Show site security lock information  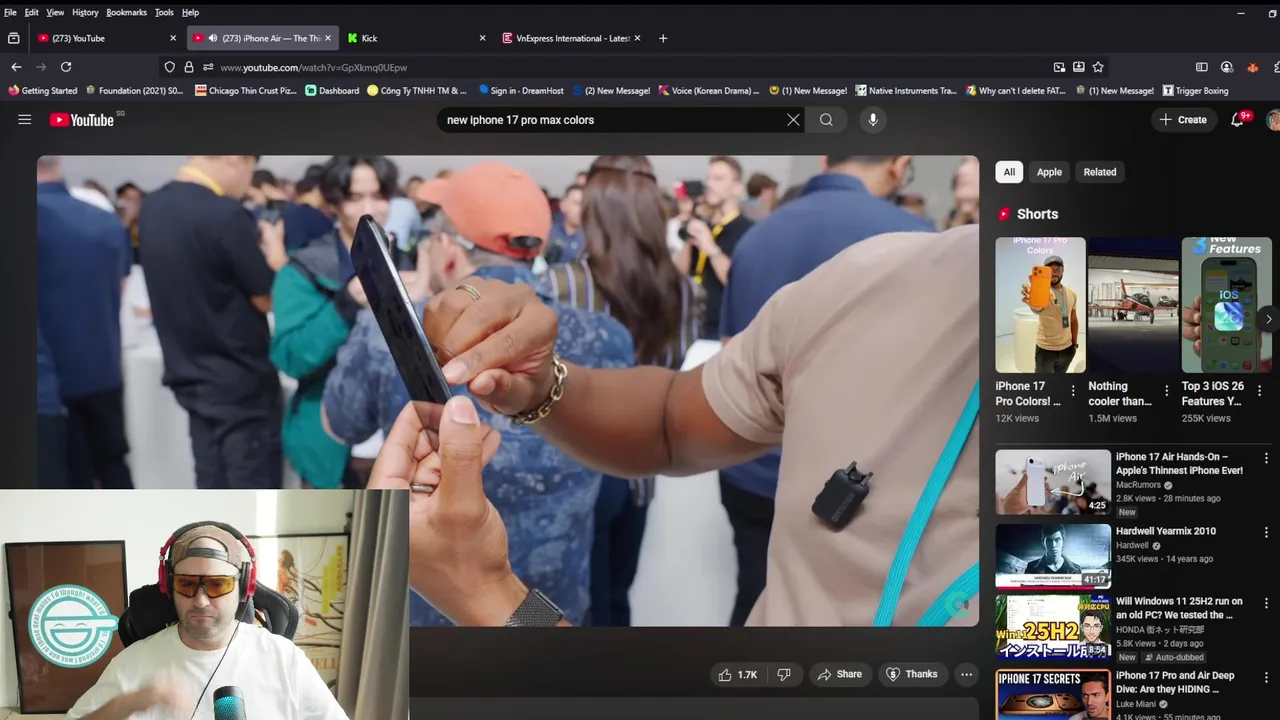click(x=189, y=67)
